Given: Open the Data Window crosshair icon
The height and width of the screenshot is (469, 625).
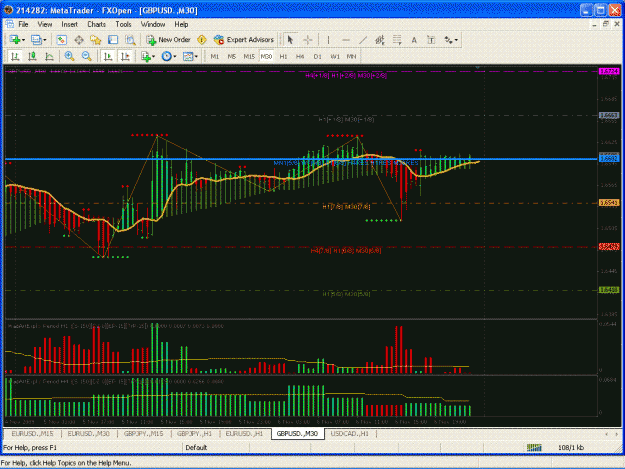Looking at the screenshot, I should tap(79, 40).
